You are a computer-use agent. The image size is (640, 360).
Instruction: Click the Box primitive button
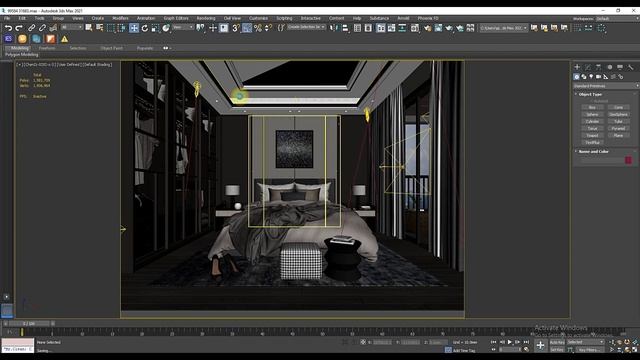[592, 107]
